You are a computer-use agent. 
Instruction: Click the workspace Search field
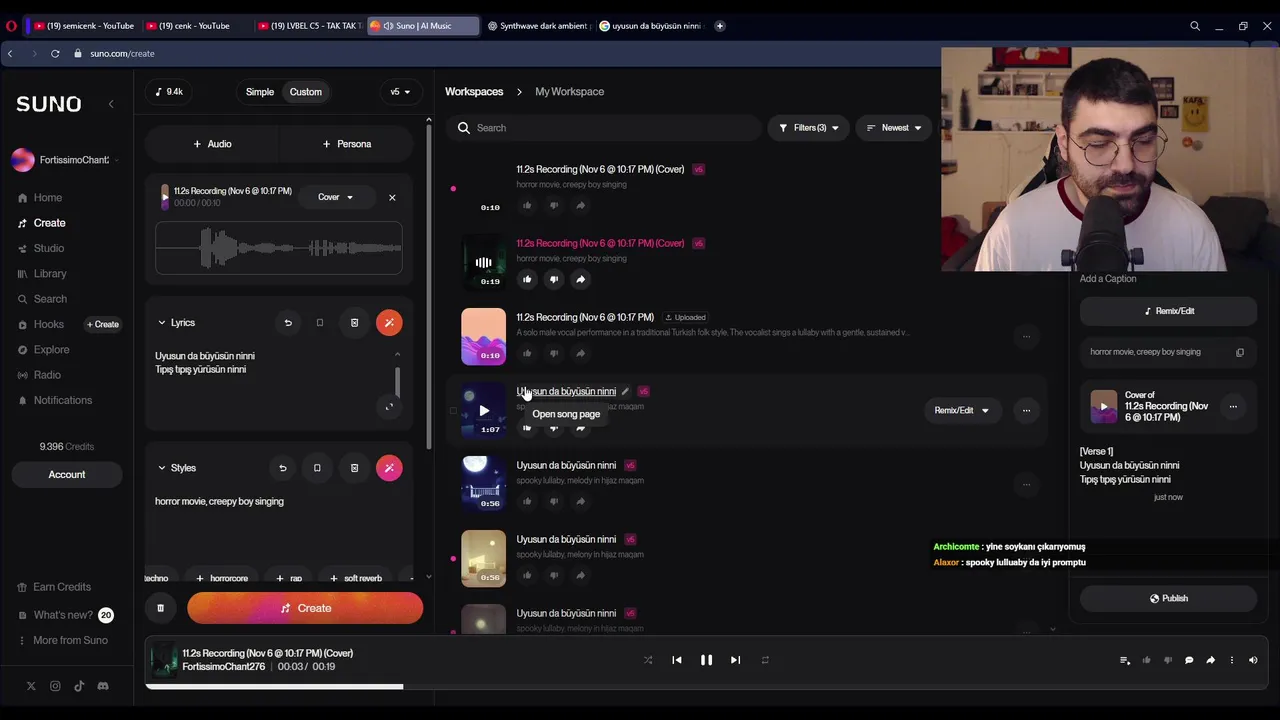point(603,128)
